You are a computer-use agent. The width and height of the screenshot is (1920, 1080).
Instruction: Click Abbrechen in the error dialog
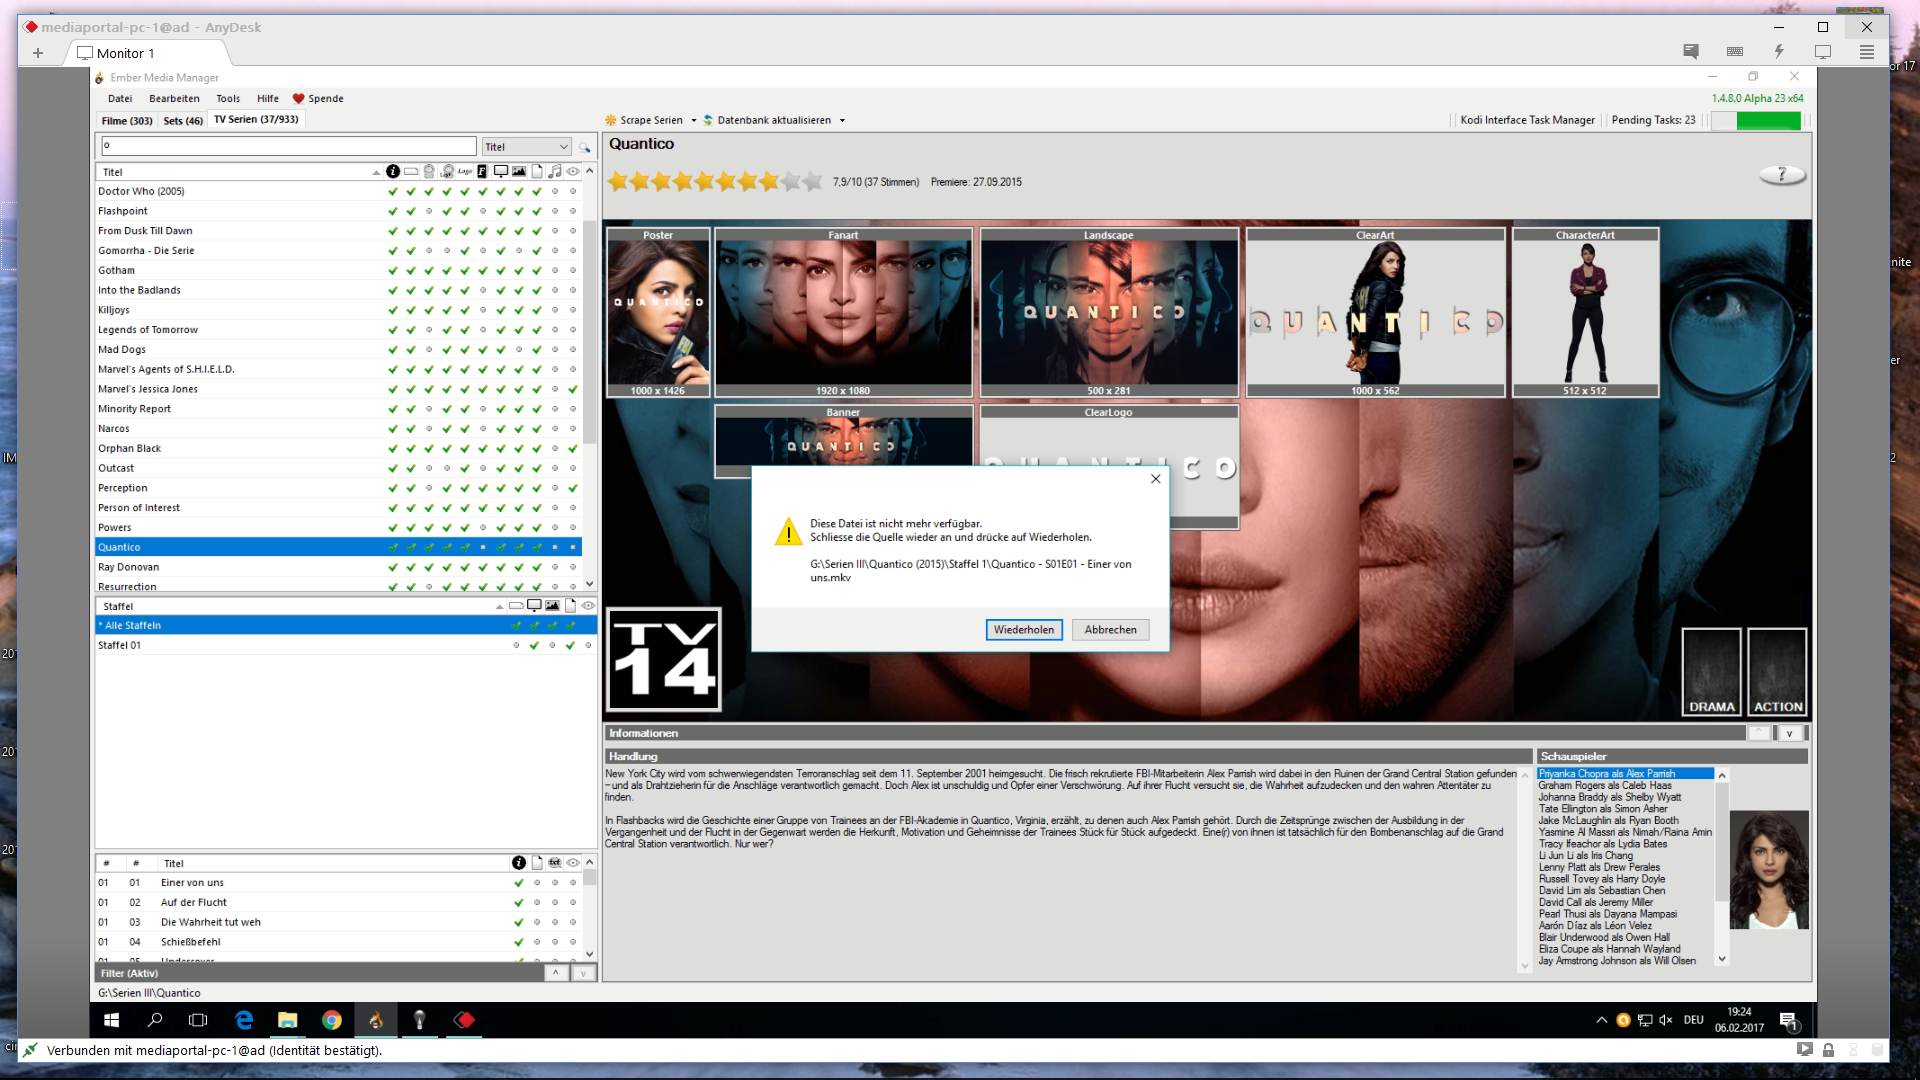1110,630
